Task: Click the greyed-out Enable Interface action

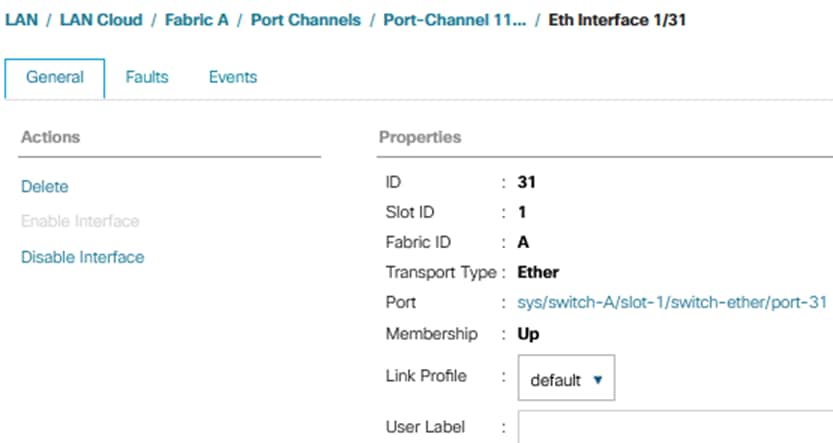Action: pos(80,221)
